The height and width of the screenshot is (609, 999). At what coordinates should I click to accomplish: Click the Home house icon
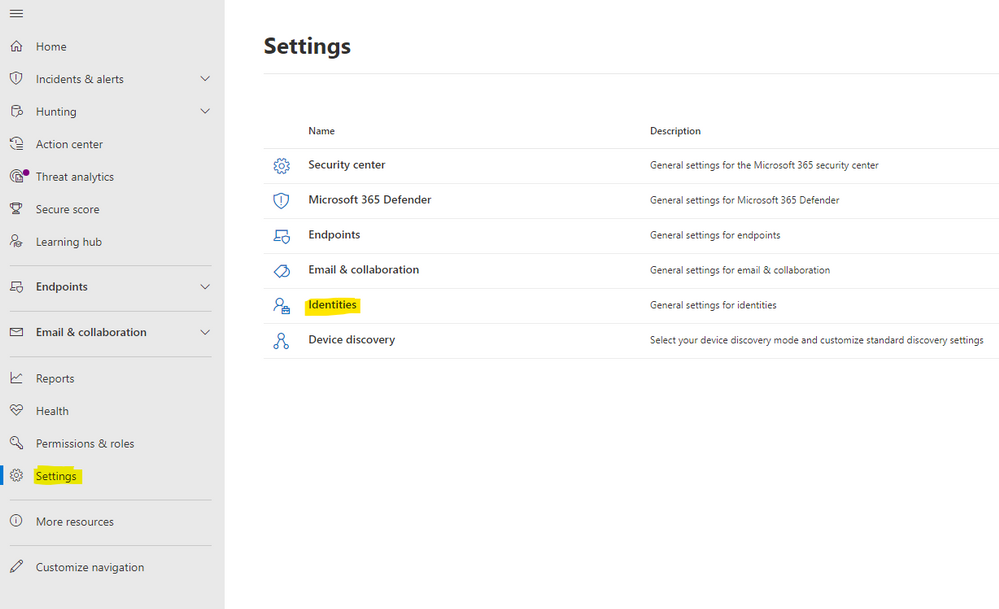click(17, 46)
